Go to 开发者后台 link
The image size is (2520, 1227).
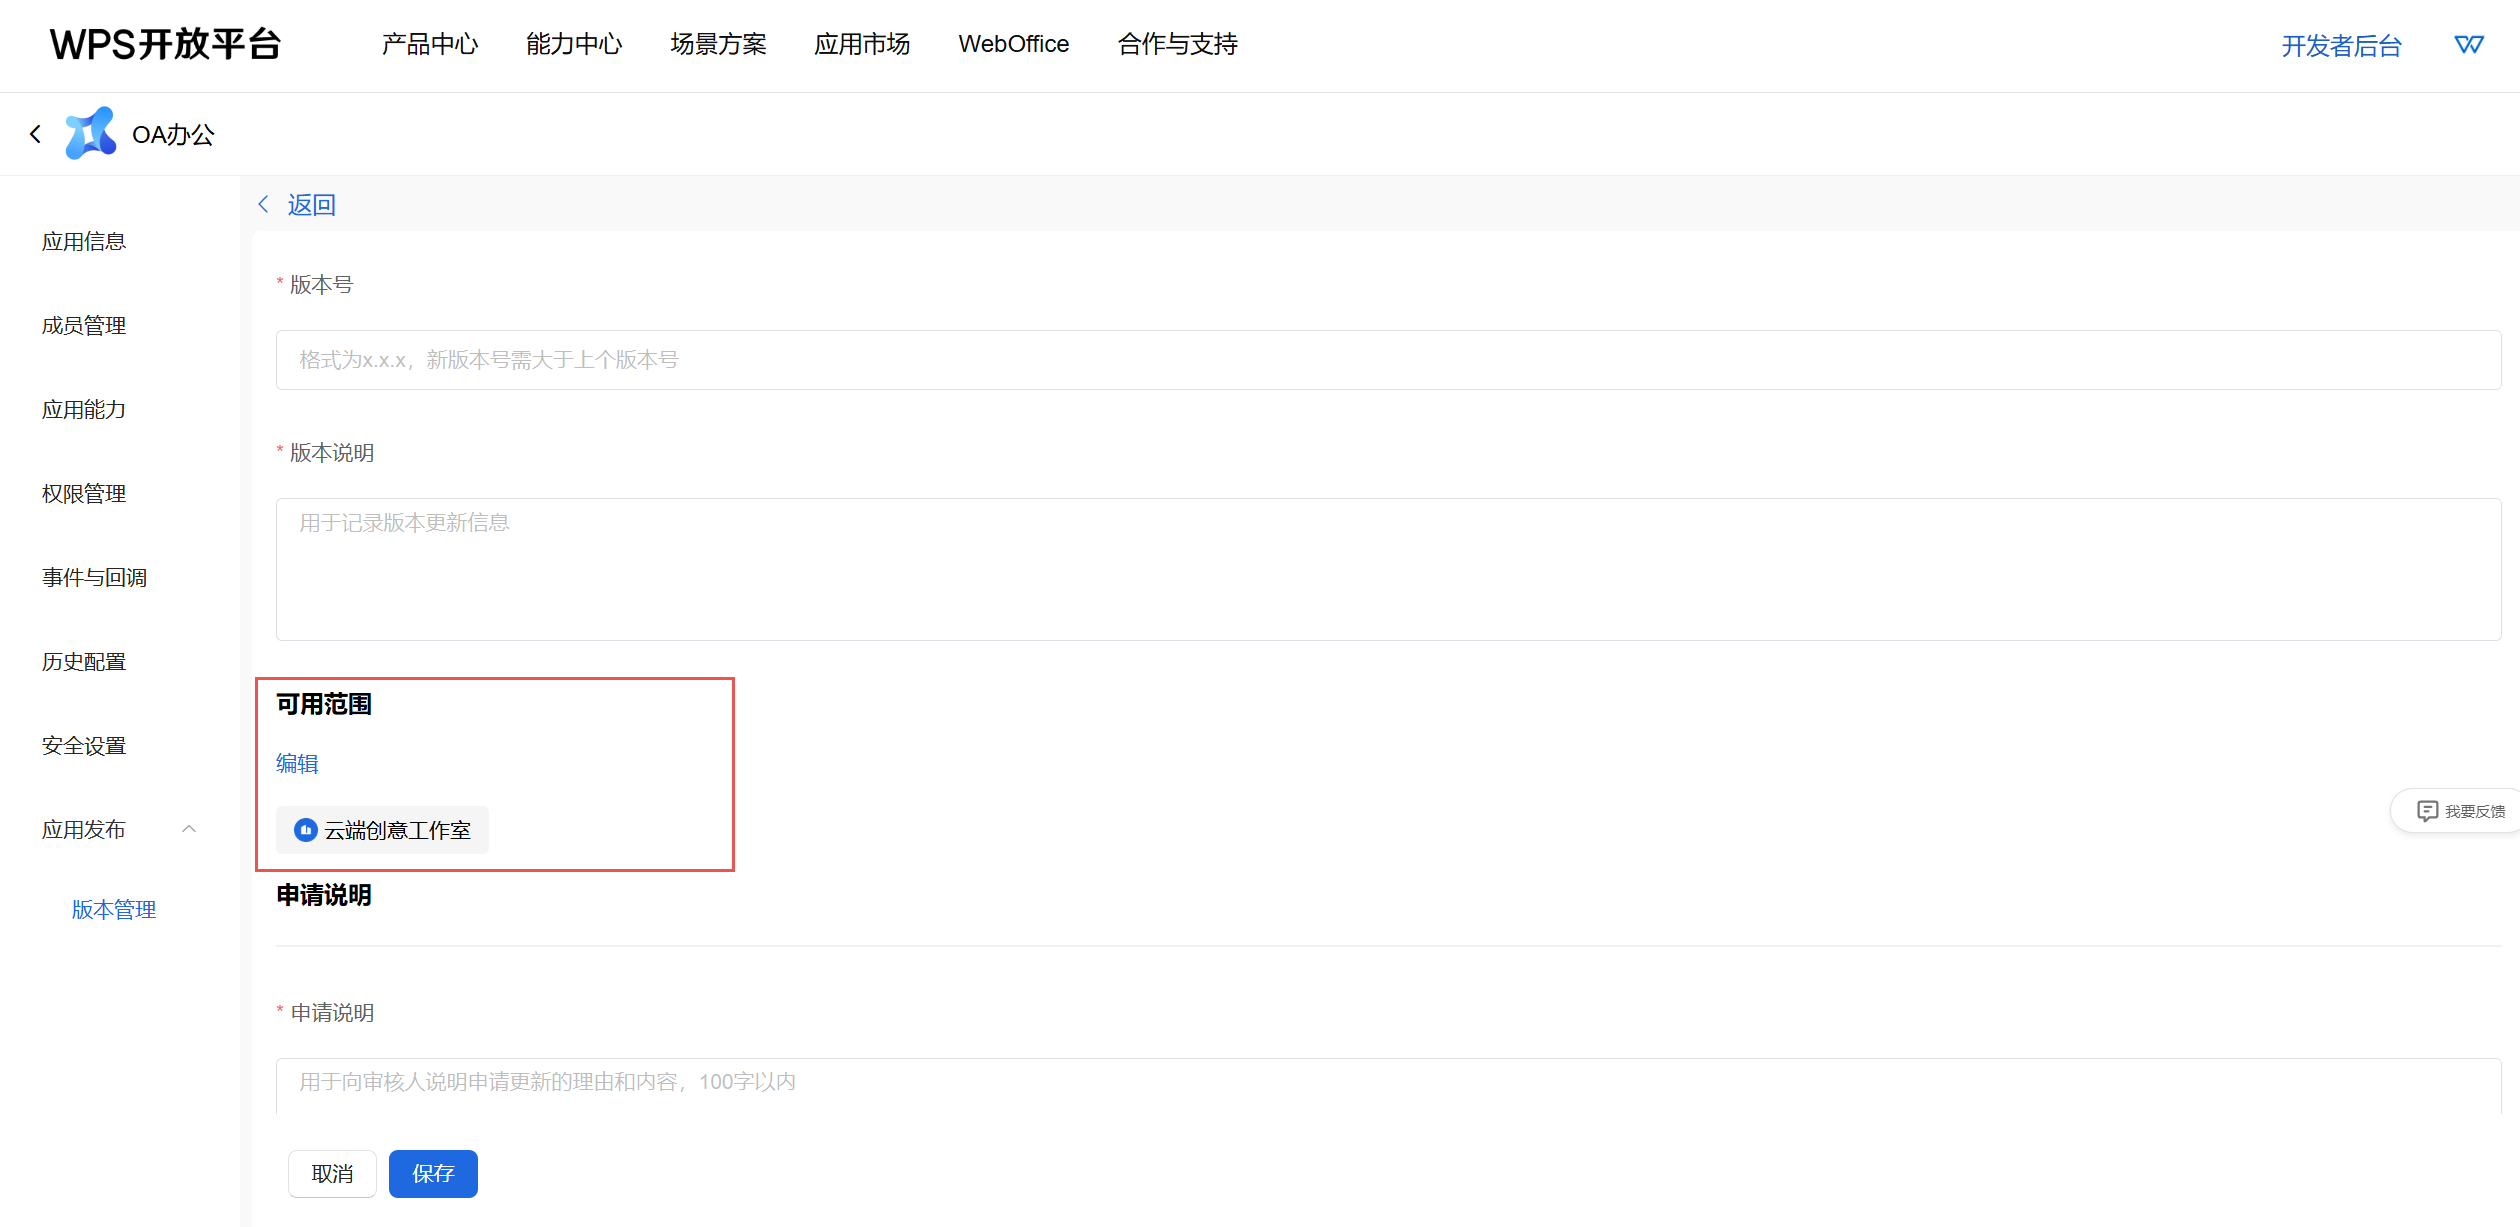pyautogui.click(x=2341, y=46)
